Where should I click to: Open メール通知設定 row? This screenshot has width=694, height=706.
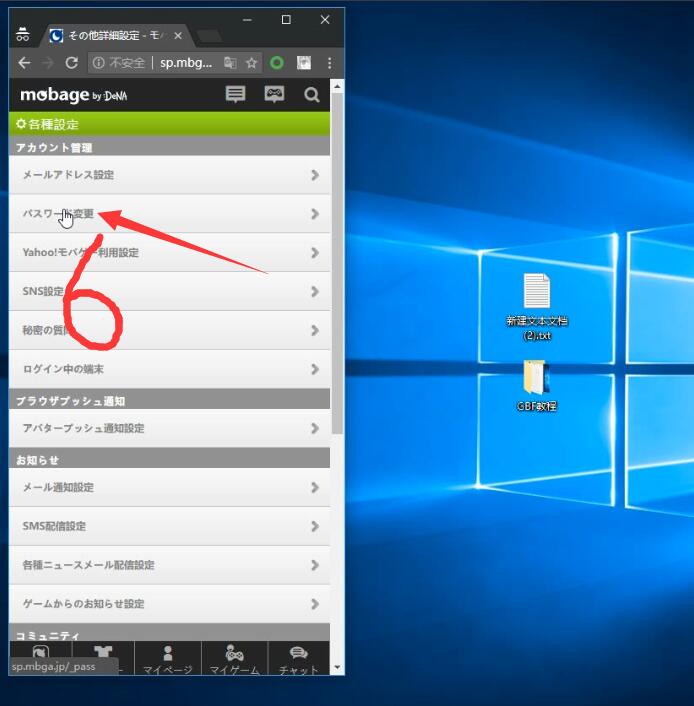tap(169, 488)
